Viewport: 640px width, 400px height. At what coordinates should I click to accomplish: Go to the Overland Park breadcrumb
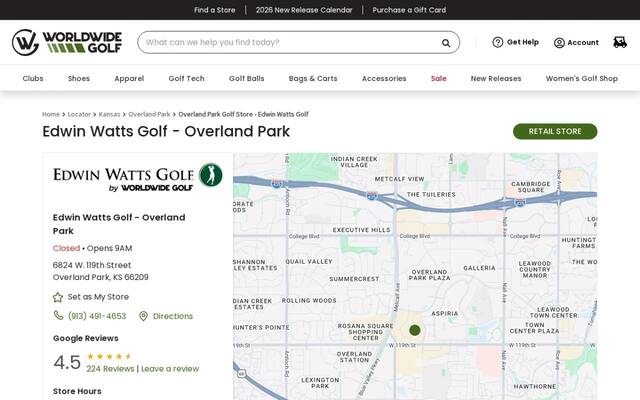(149, 114)
